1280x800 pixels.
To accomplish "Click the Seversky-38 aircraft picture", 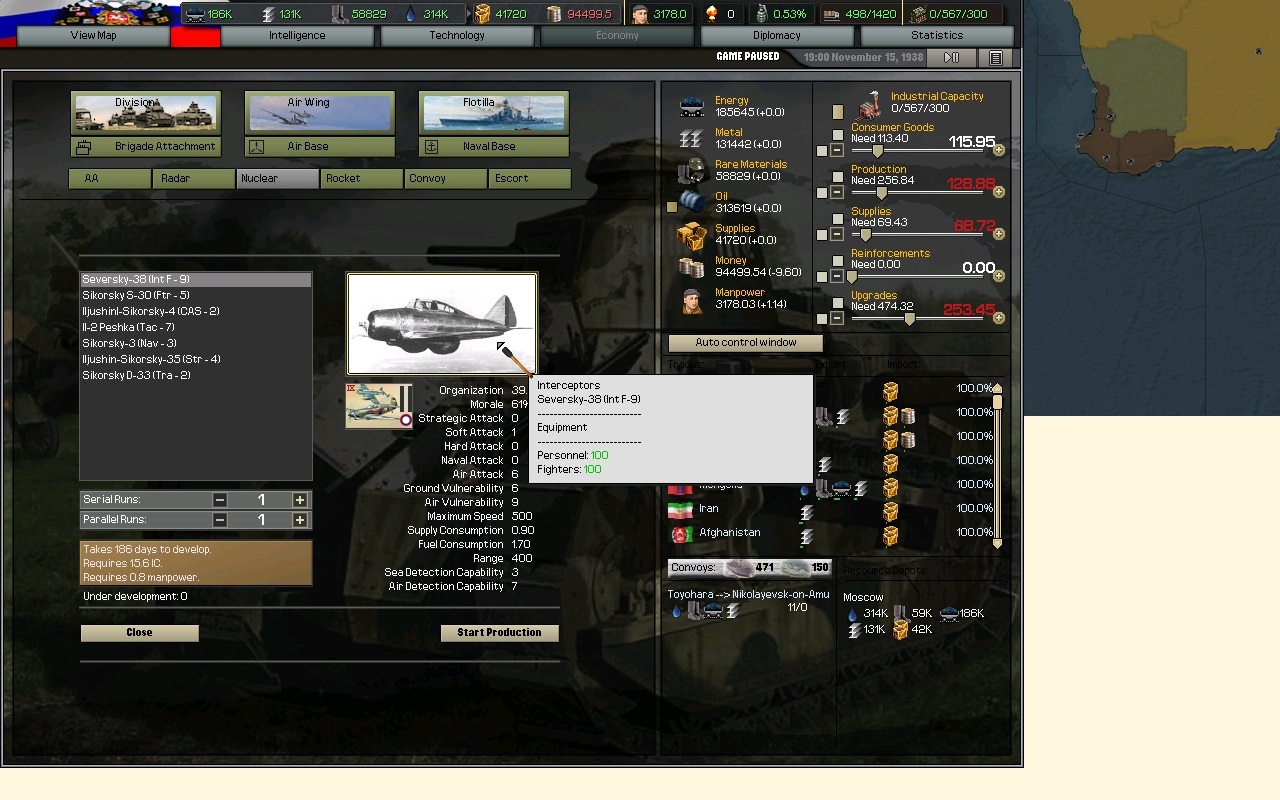I will (x=441, y=323).
